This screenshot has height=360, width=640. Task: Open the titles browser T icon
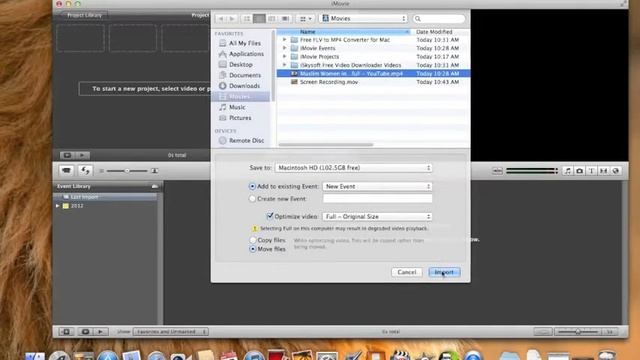click(x=591, y=171)
